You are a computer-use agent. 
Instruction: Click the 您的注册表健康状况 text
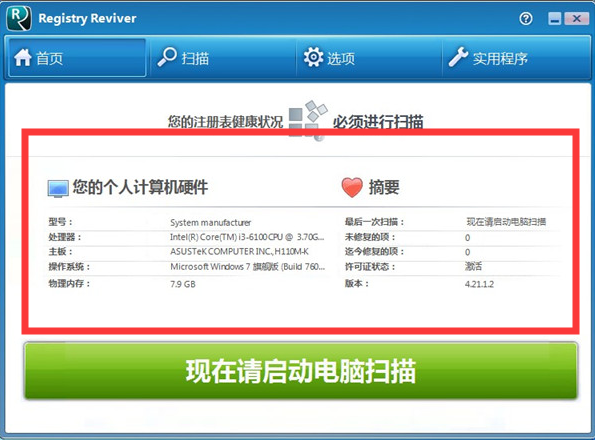click(226, 122)
